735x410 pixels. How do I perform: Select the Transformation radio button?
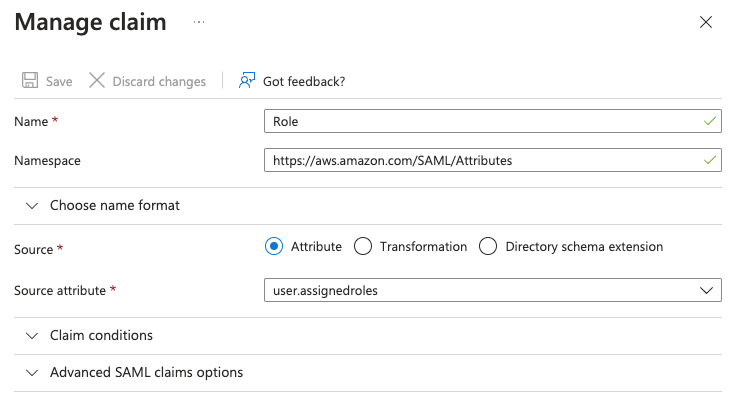363,246
